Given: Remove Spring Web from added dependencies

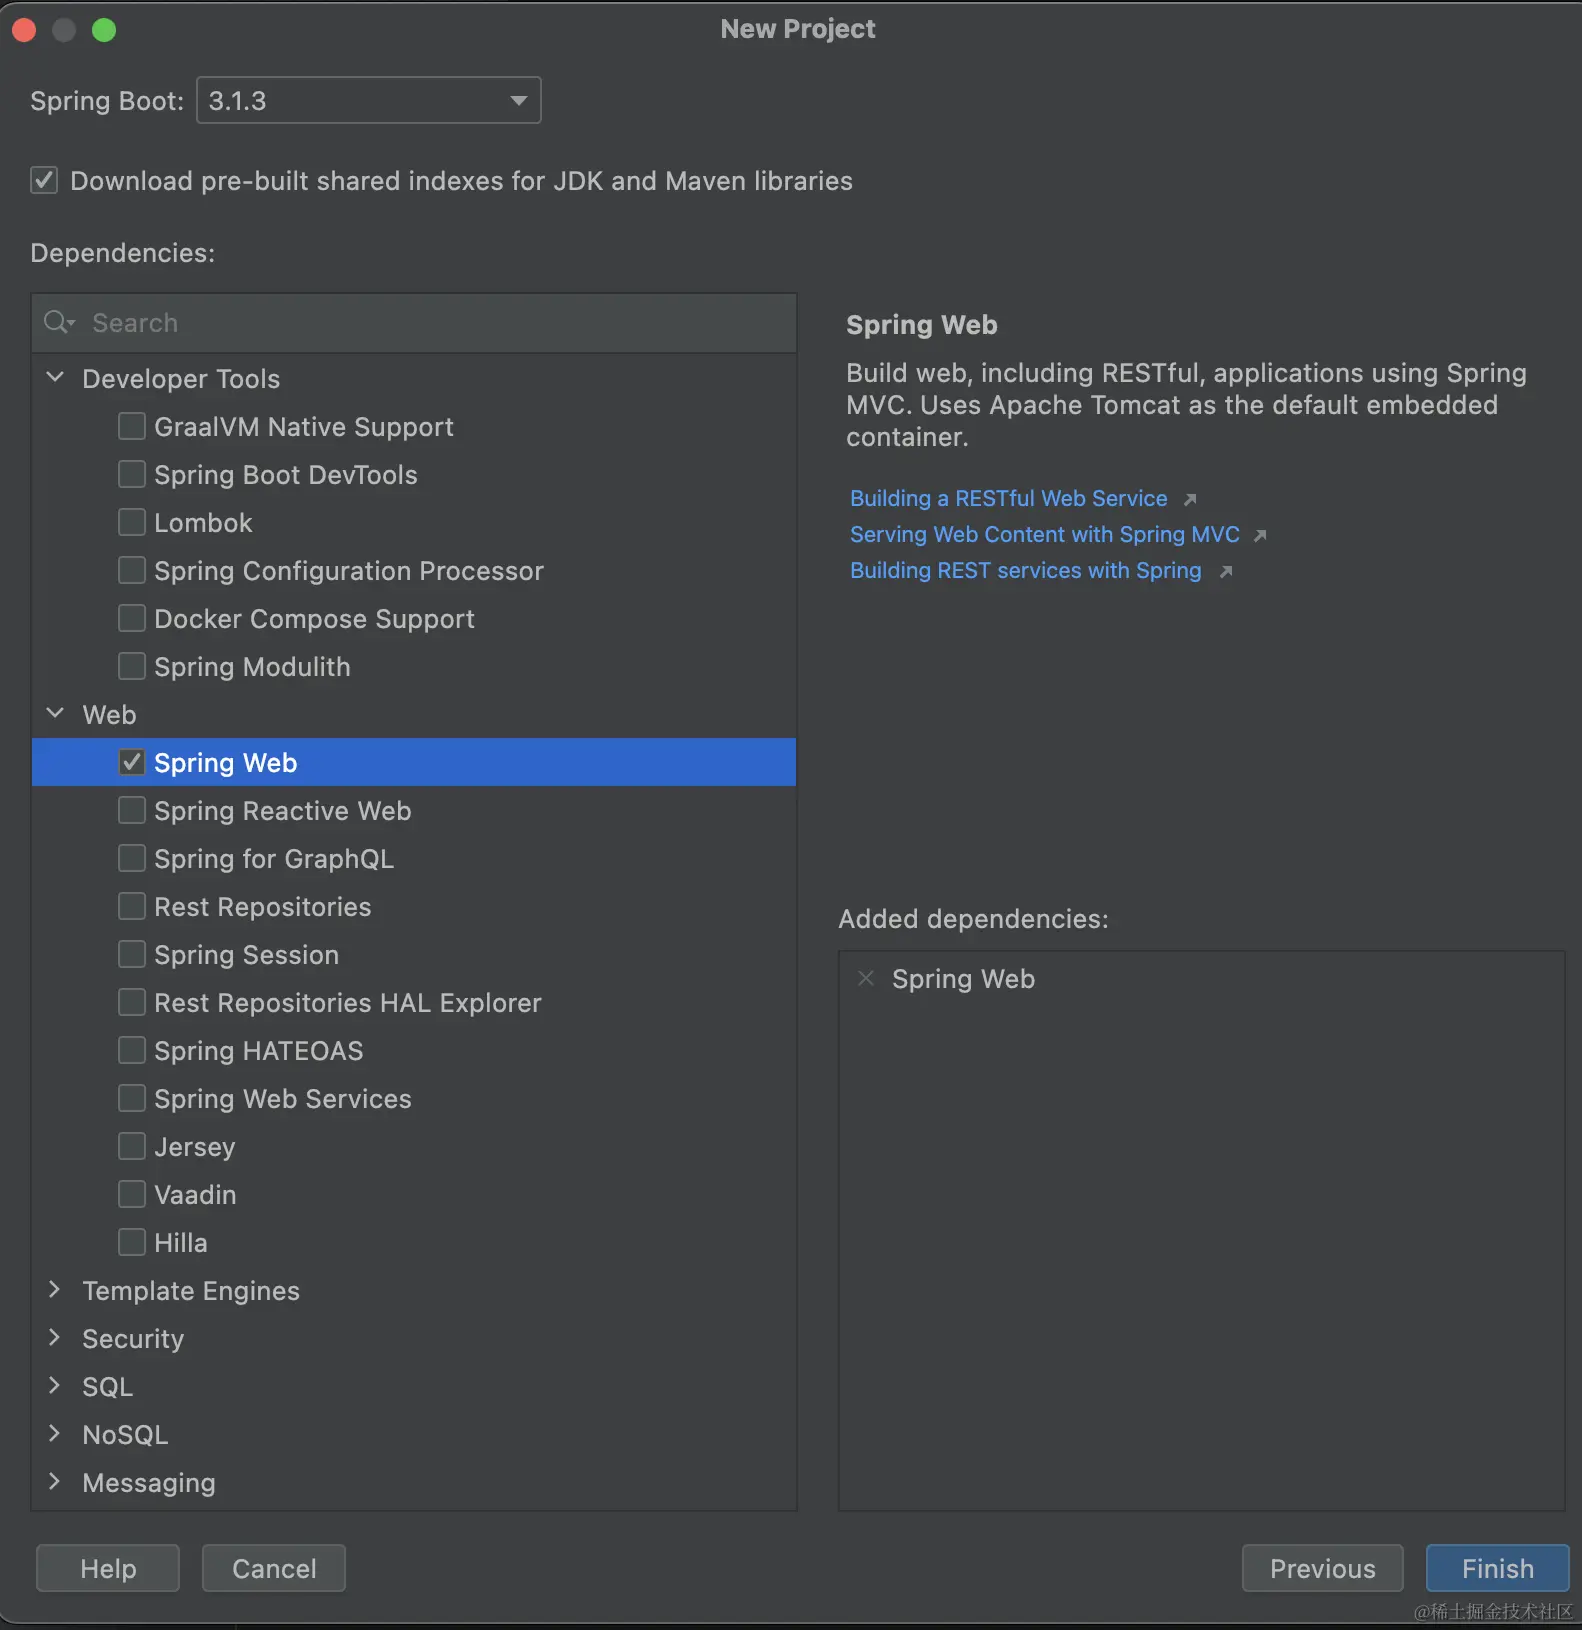Looking at the screenshot, I should (866, 979).
